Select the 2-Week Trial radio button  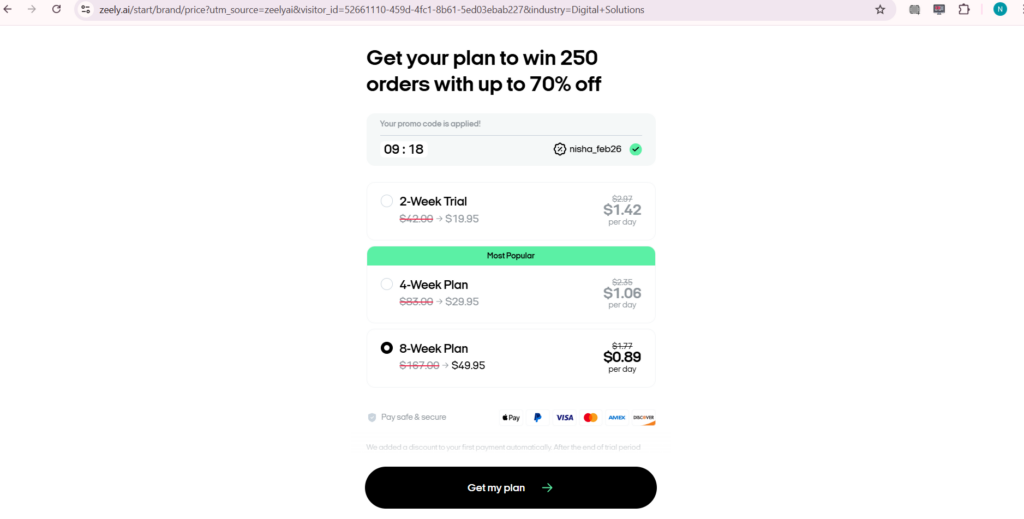[x=387, y=201]
